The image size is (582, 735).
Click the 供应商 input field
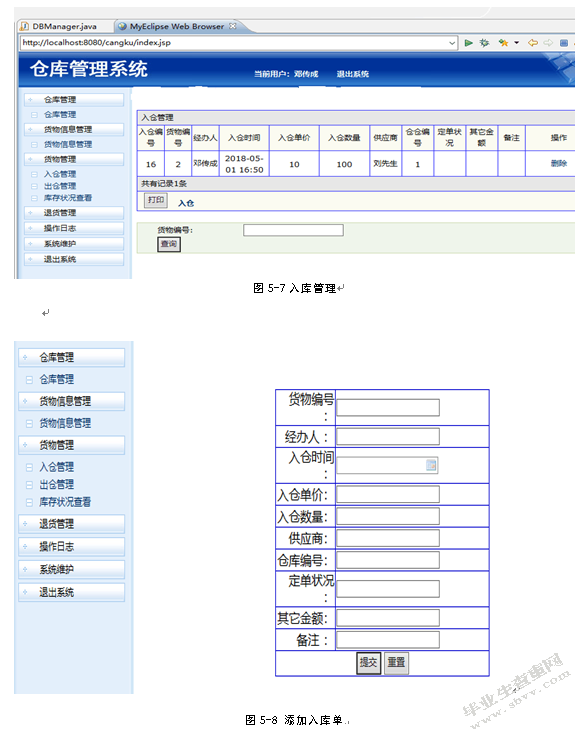pyautogui.click(x=388, y=538)
